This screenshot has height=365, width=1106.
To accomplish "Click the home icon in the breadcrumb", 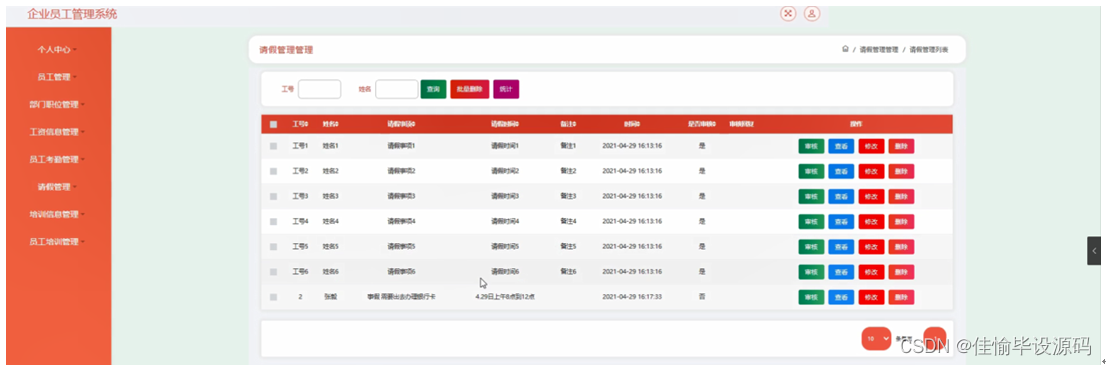I will pyautogui.click(x=844, y=49).
